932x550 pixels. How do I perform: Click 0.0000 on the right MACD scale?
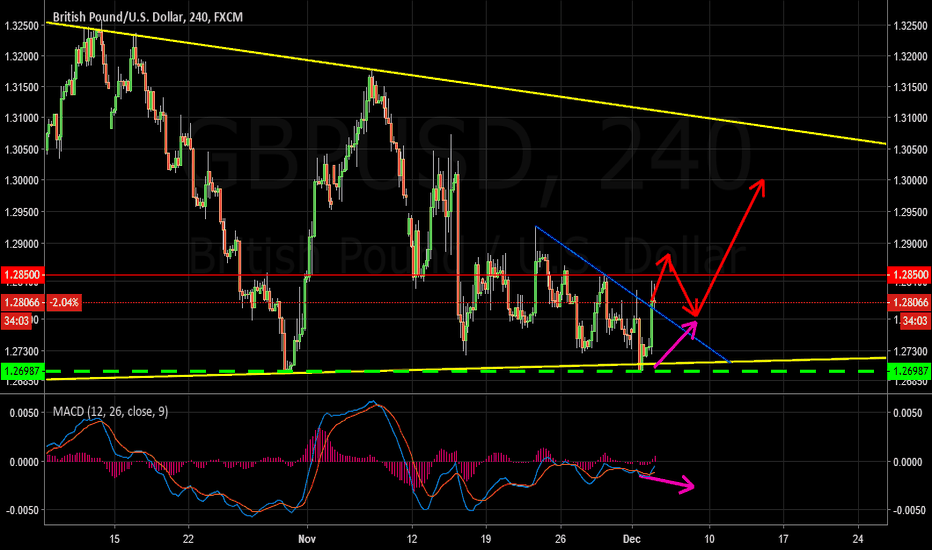909,462
